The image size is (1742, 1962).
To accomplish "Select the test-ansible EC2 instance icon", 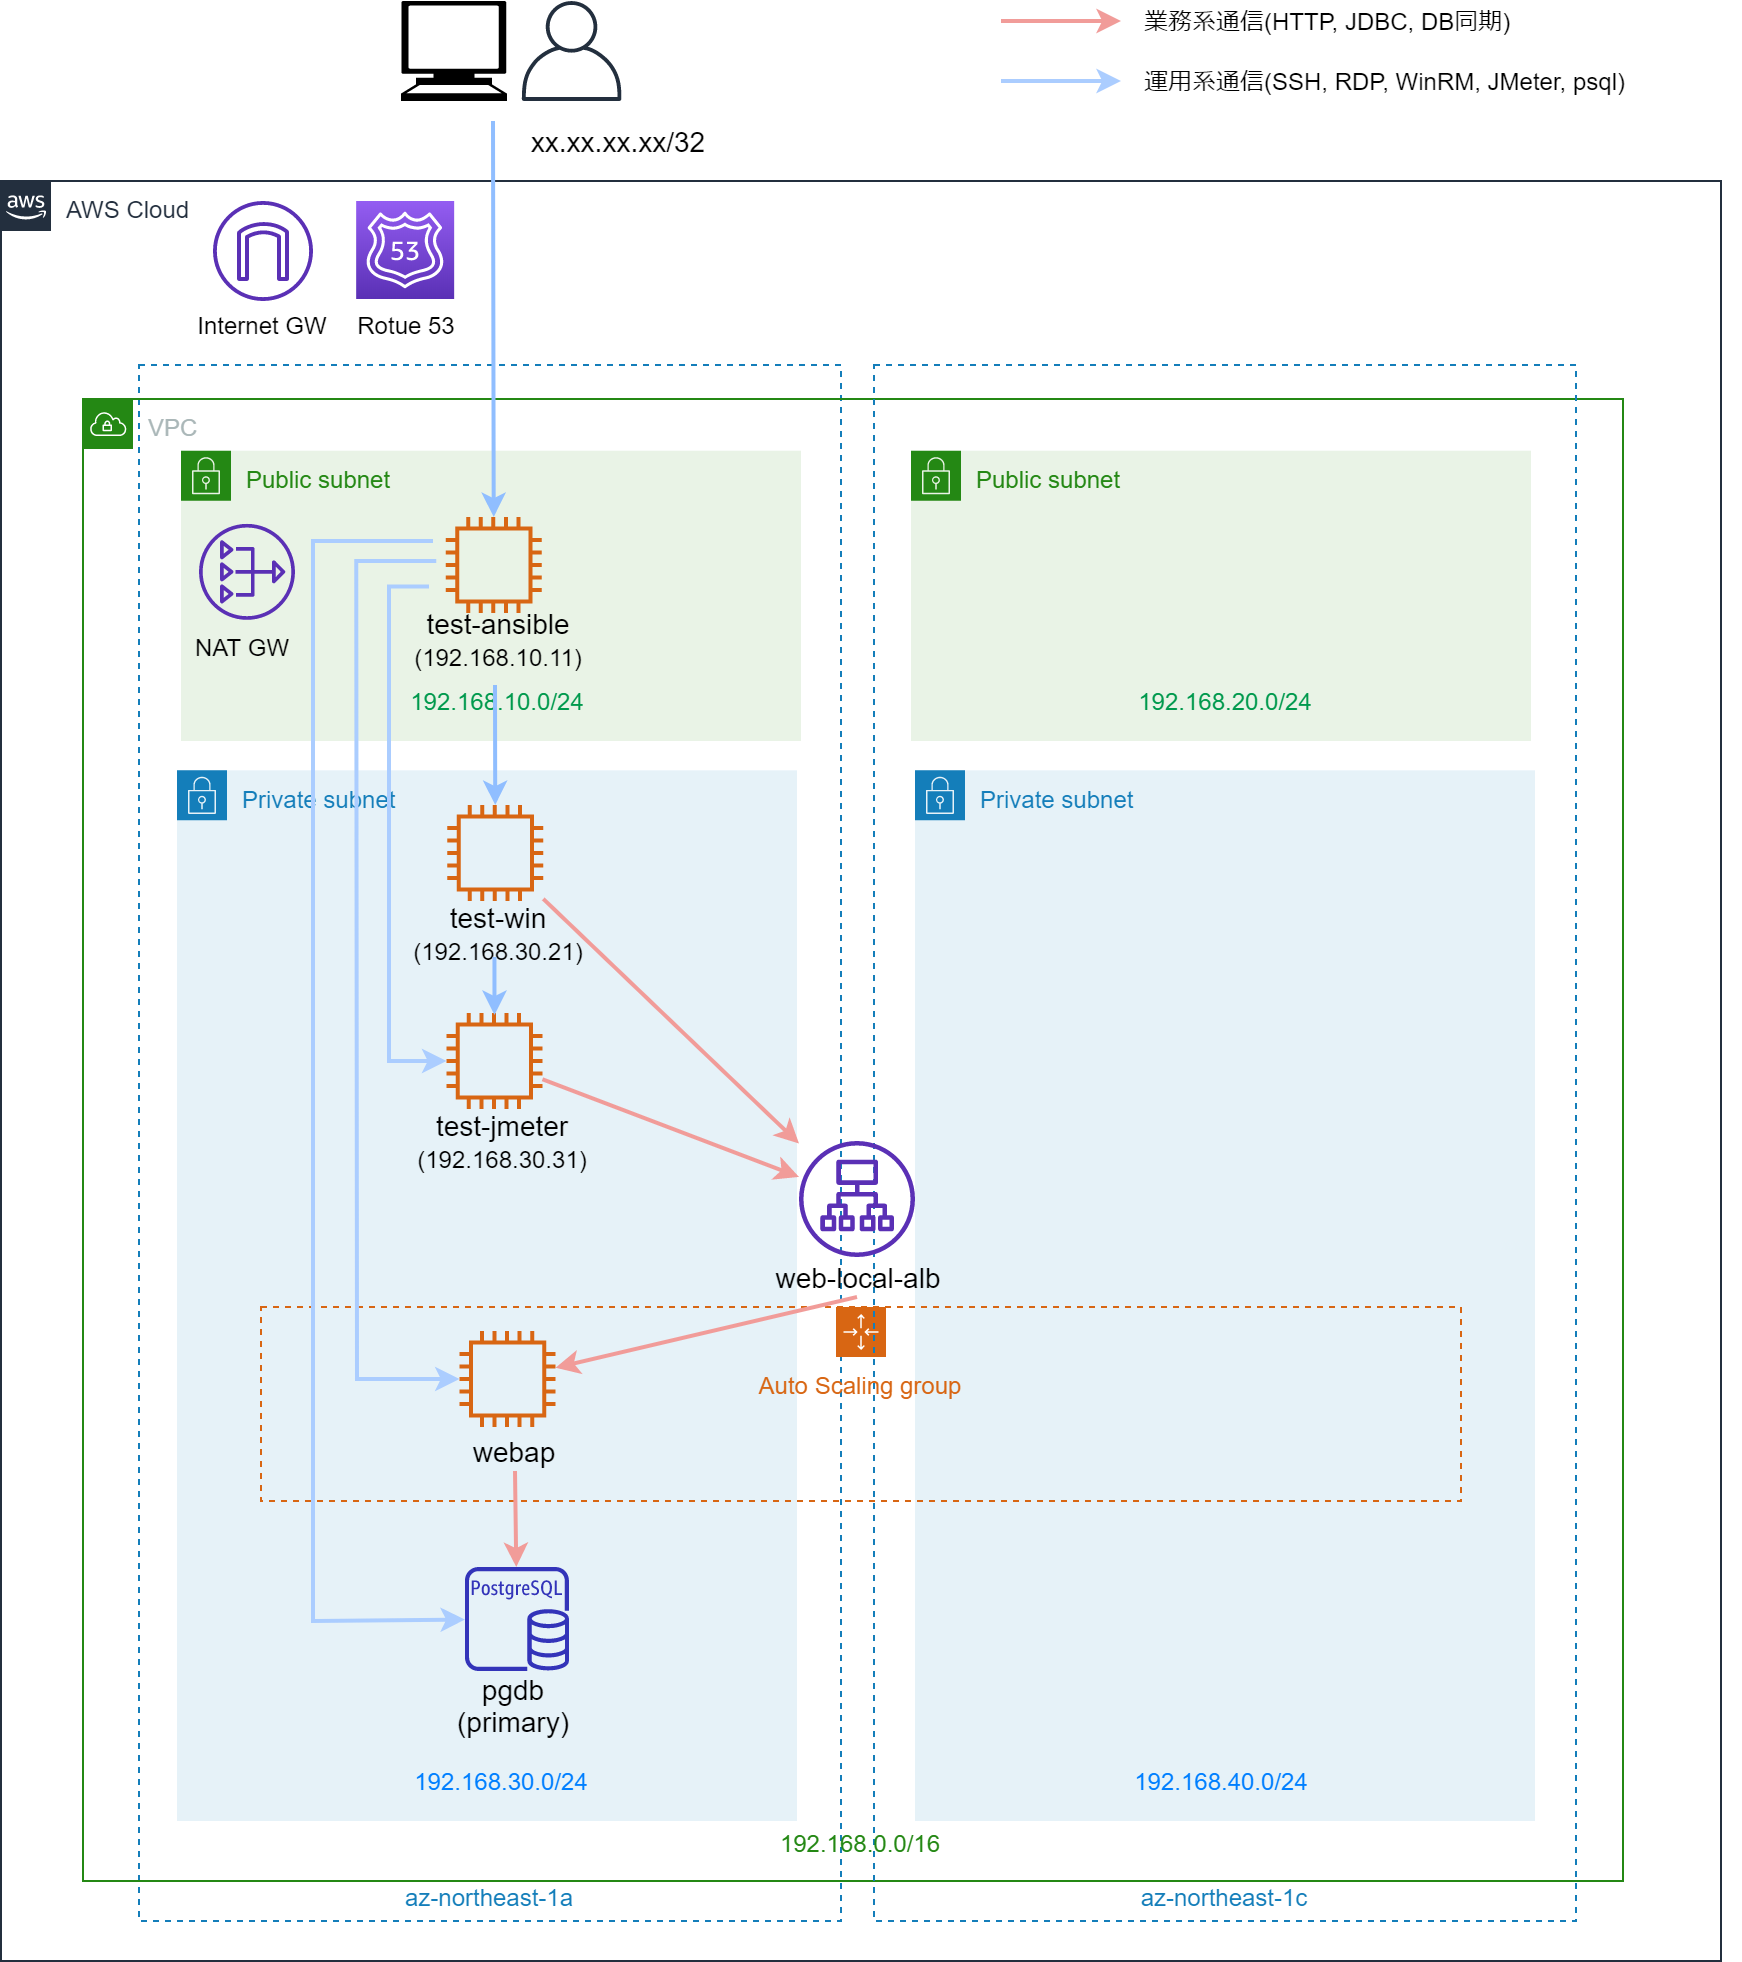I will [493, 565].
